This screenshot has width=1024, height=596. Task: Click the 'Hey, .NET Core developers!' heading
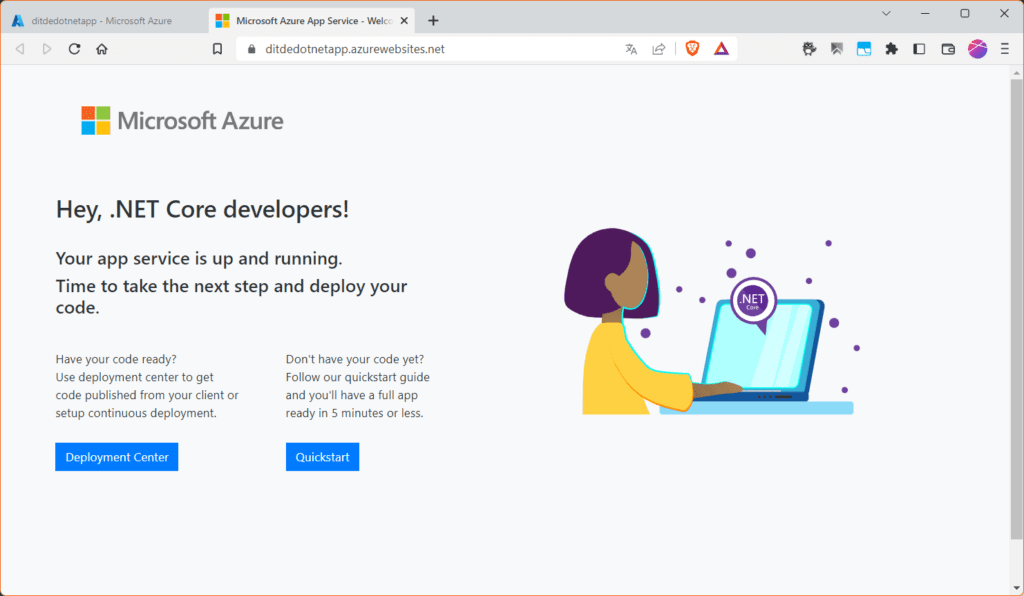coord(202,210)
